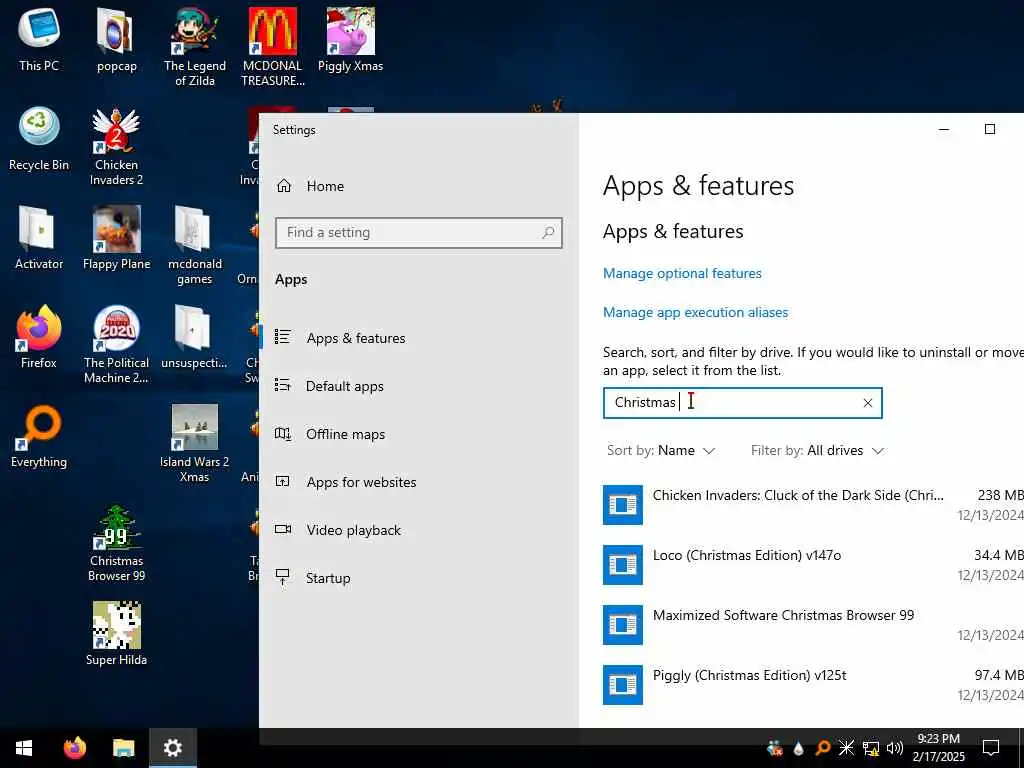
Task: Click the Windows Start button
Action: [24, 748]
